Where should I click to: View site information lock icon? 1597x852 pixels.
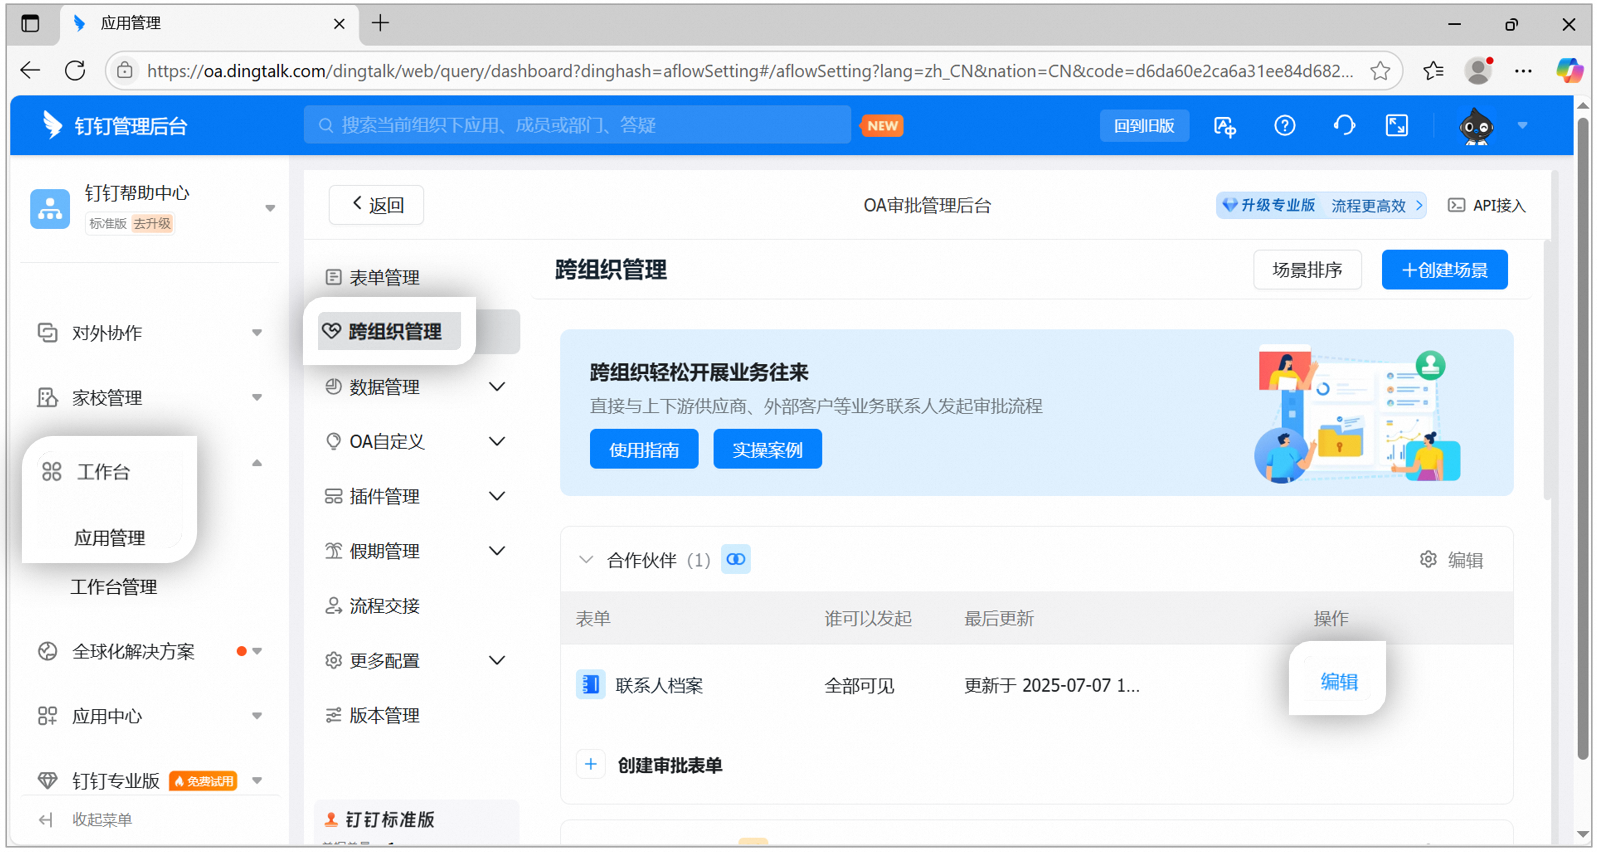pyautogui.click(x=125, y=70)
